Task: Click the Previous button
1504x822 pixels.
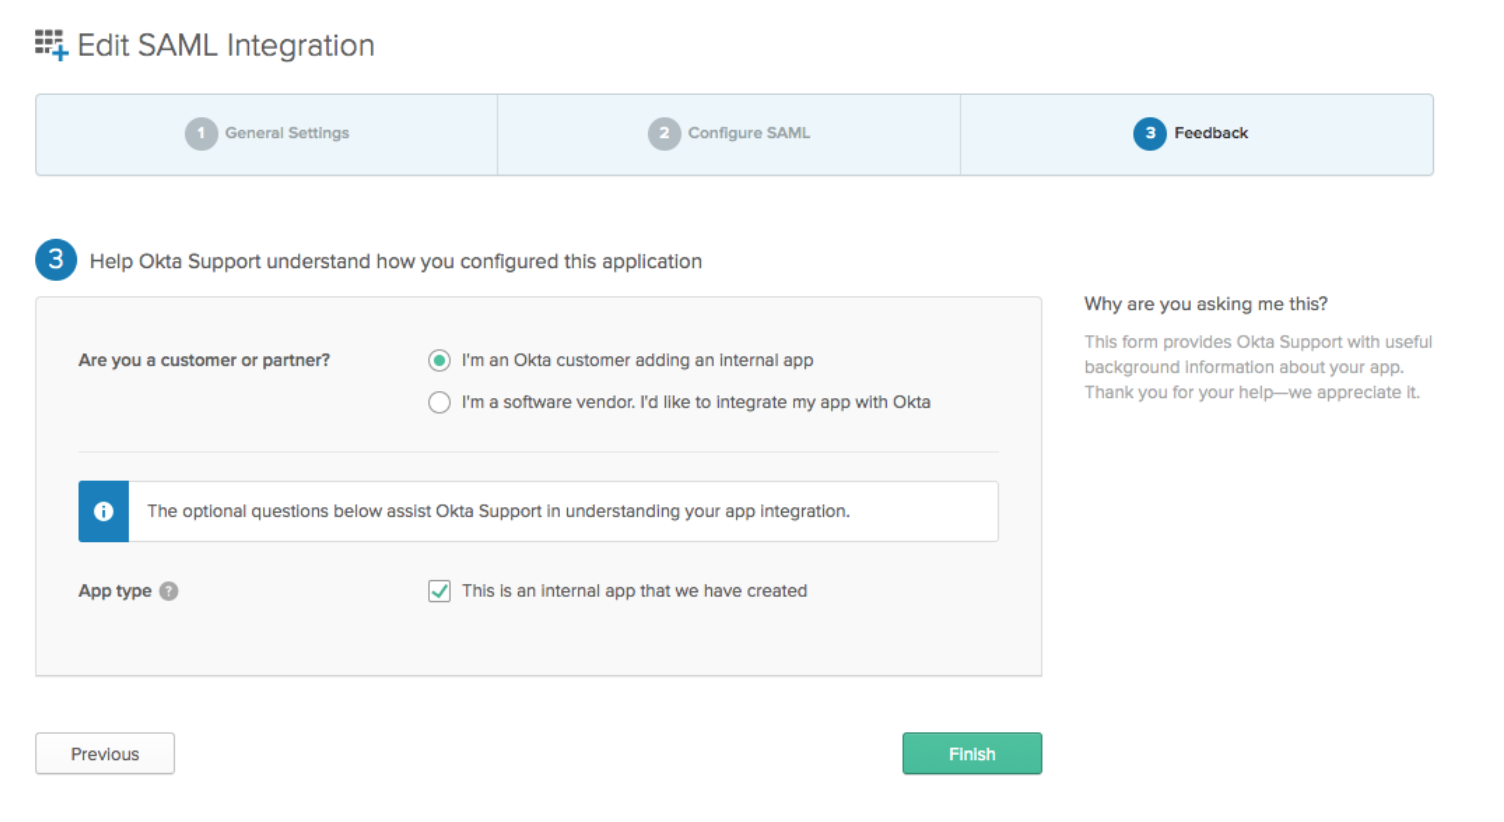Action: (x=105, y=754)
